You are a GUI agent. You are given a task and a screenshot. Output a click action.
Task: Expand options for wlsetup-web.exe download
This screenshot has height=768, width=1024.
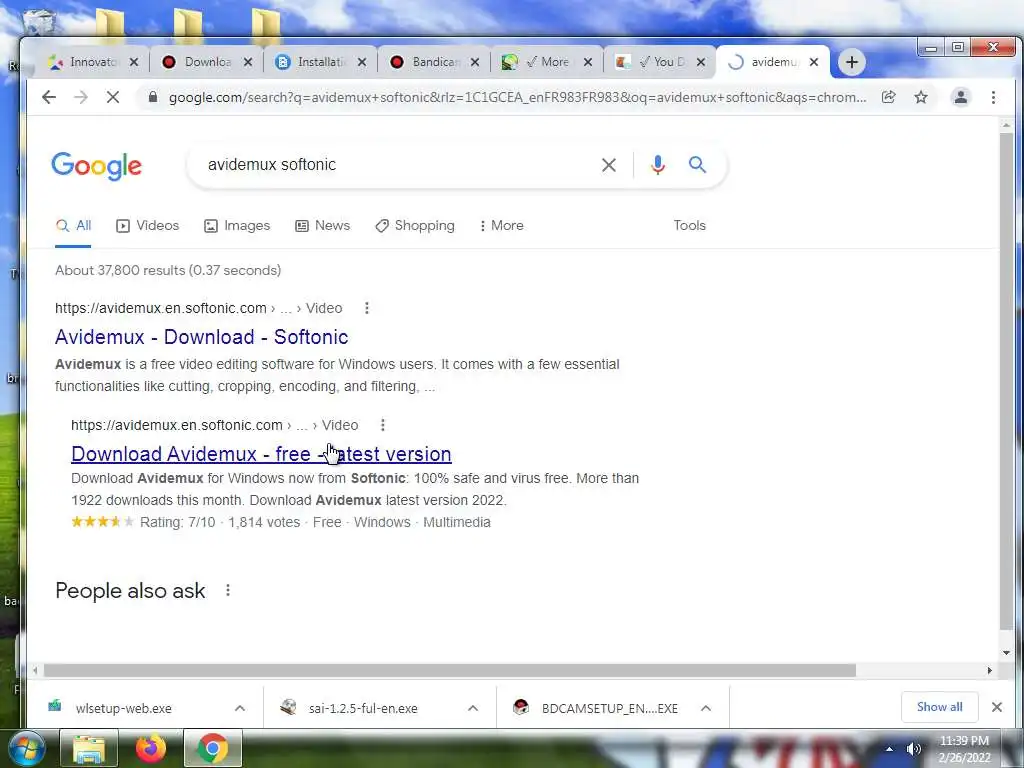click(240, 708)
